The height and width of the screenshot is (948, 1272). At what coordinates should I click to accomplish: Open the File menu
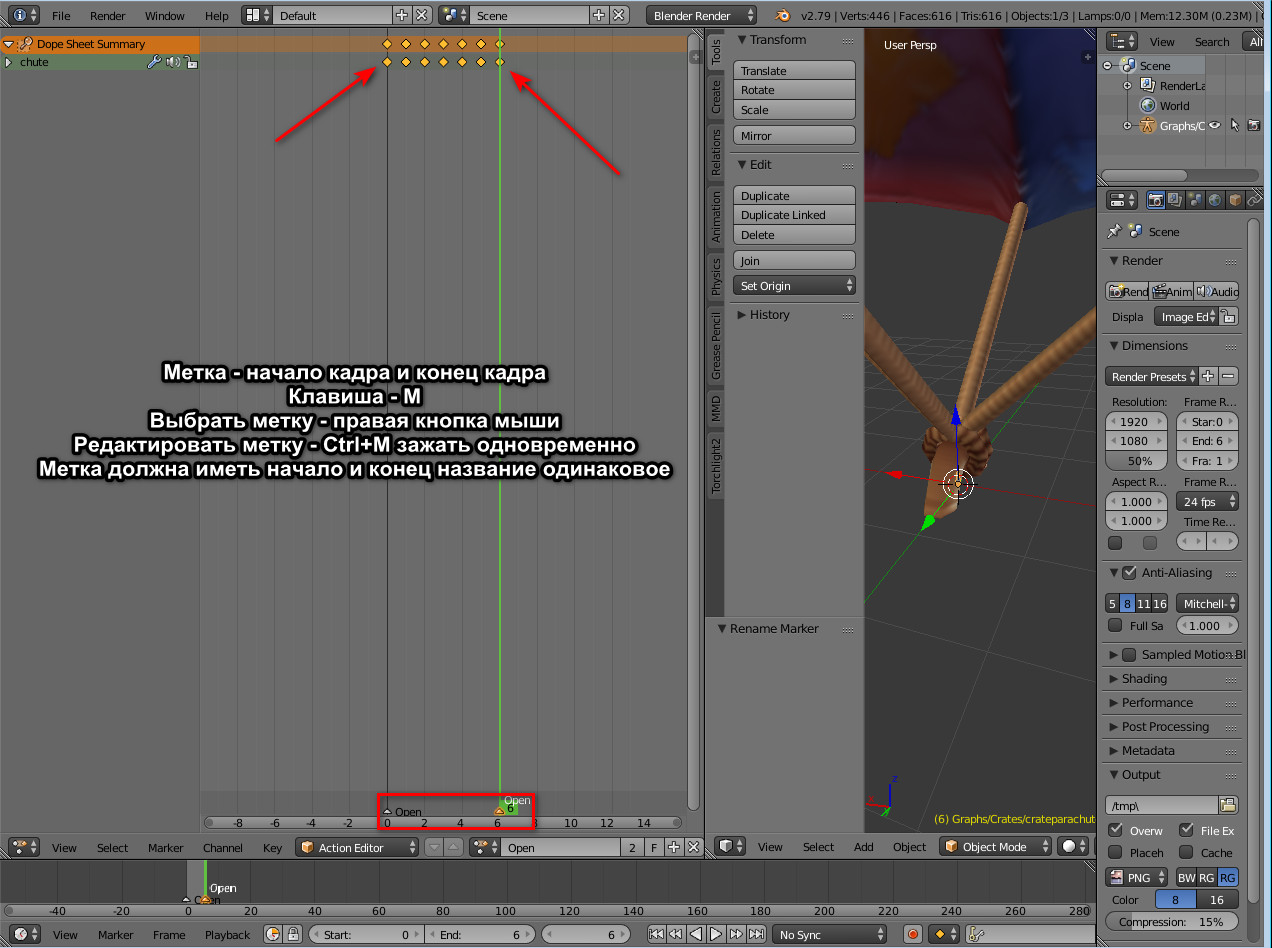61,16
